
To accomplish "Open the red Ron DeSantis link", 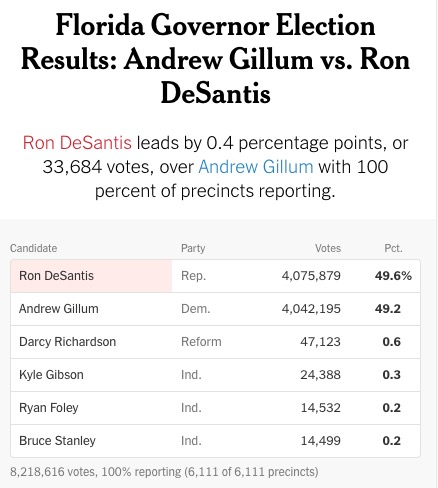I will click(77, 143).
